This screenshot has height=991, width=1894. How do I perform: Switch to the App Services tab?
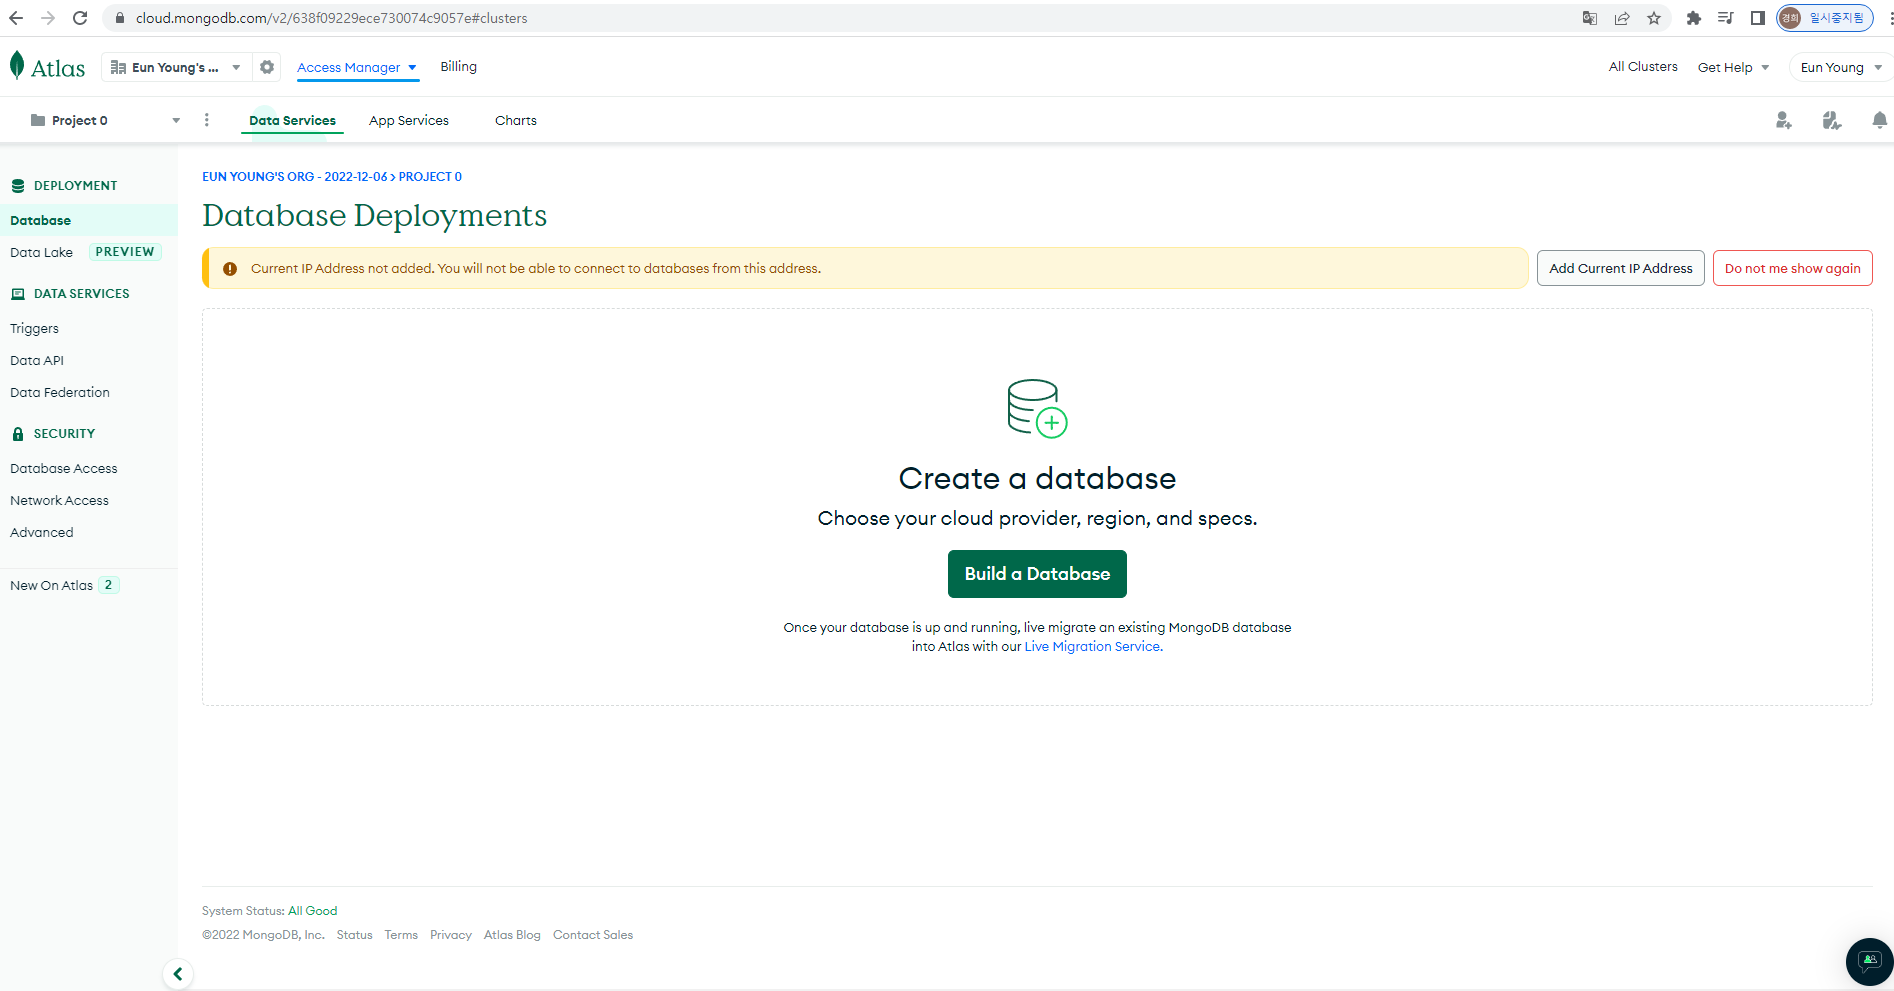point(409,120)
